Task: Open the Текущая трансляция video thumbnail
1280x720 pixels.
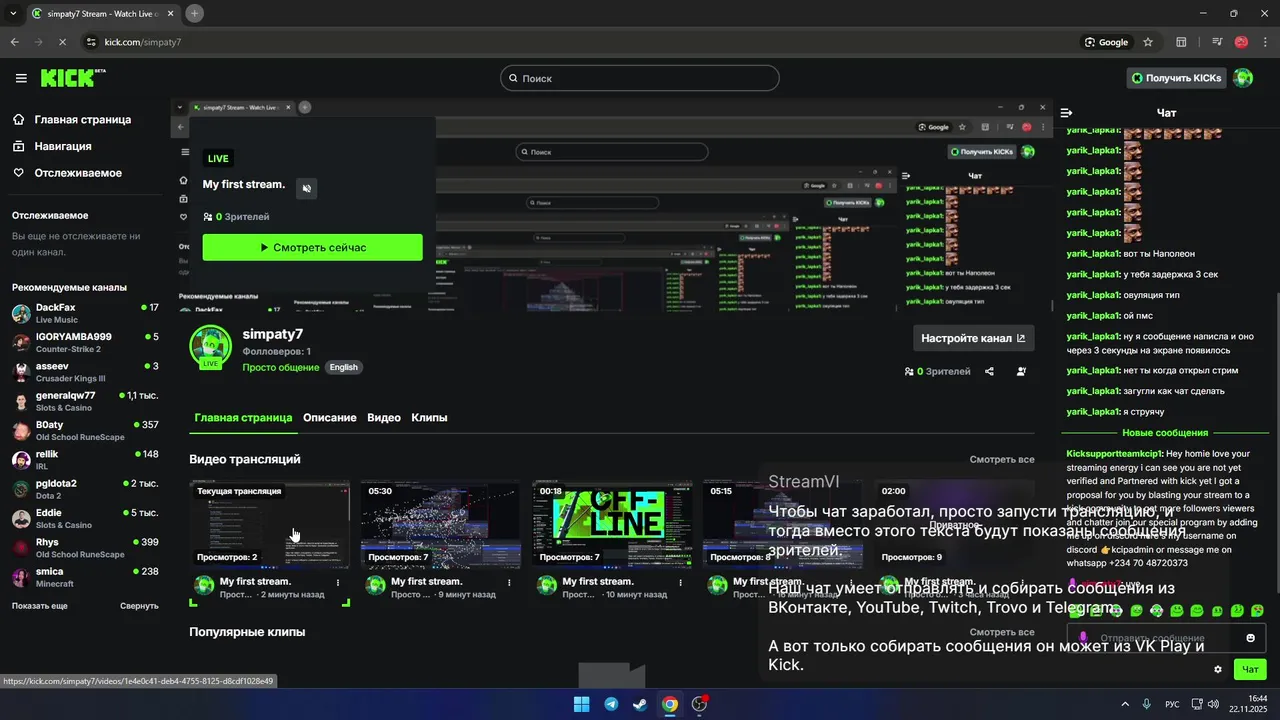Action: click(x=270, y=525)
